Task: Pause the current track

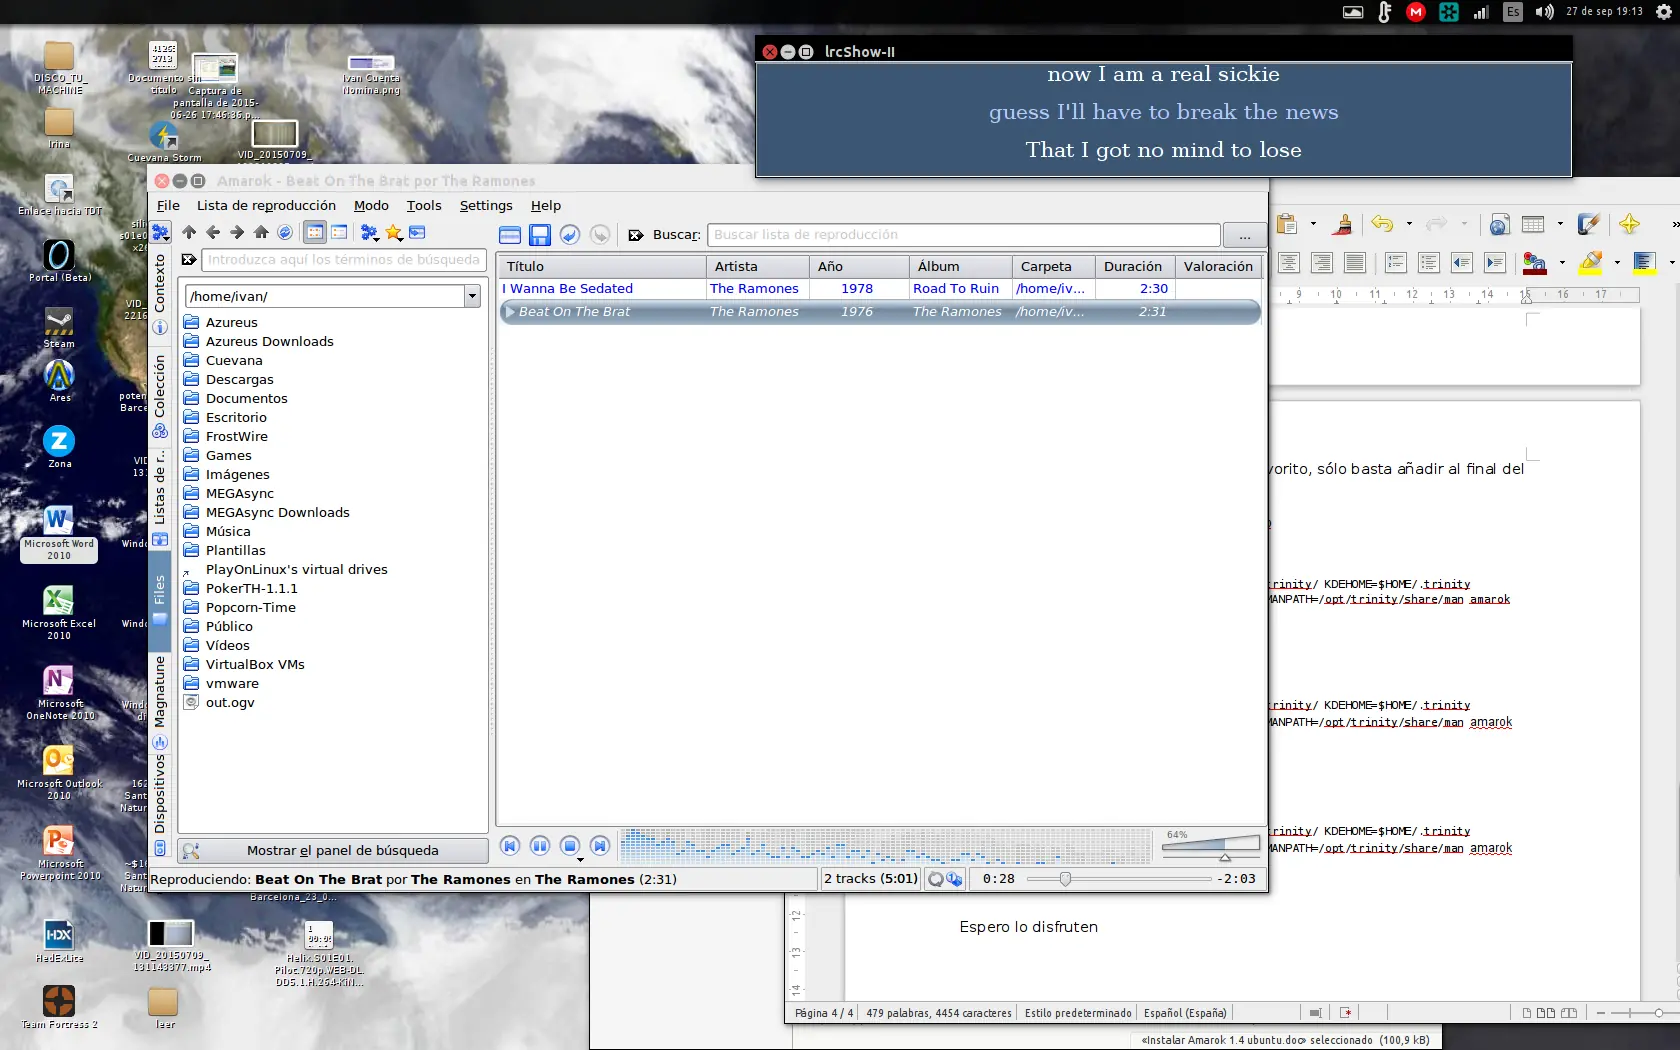Action: (x=540, y=846)
